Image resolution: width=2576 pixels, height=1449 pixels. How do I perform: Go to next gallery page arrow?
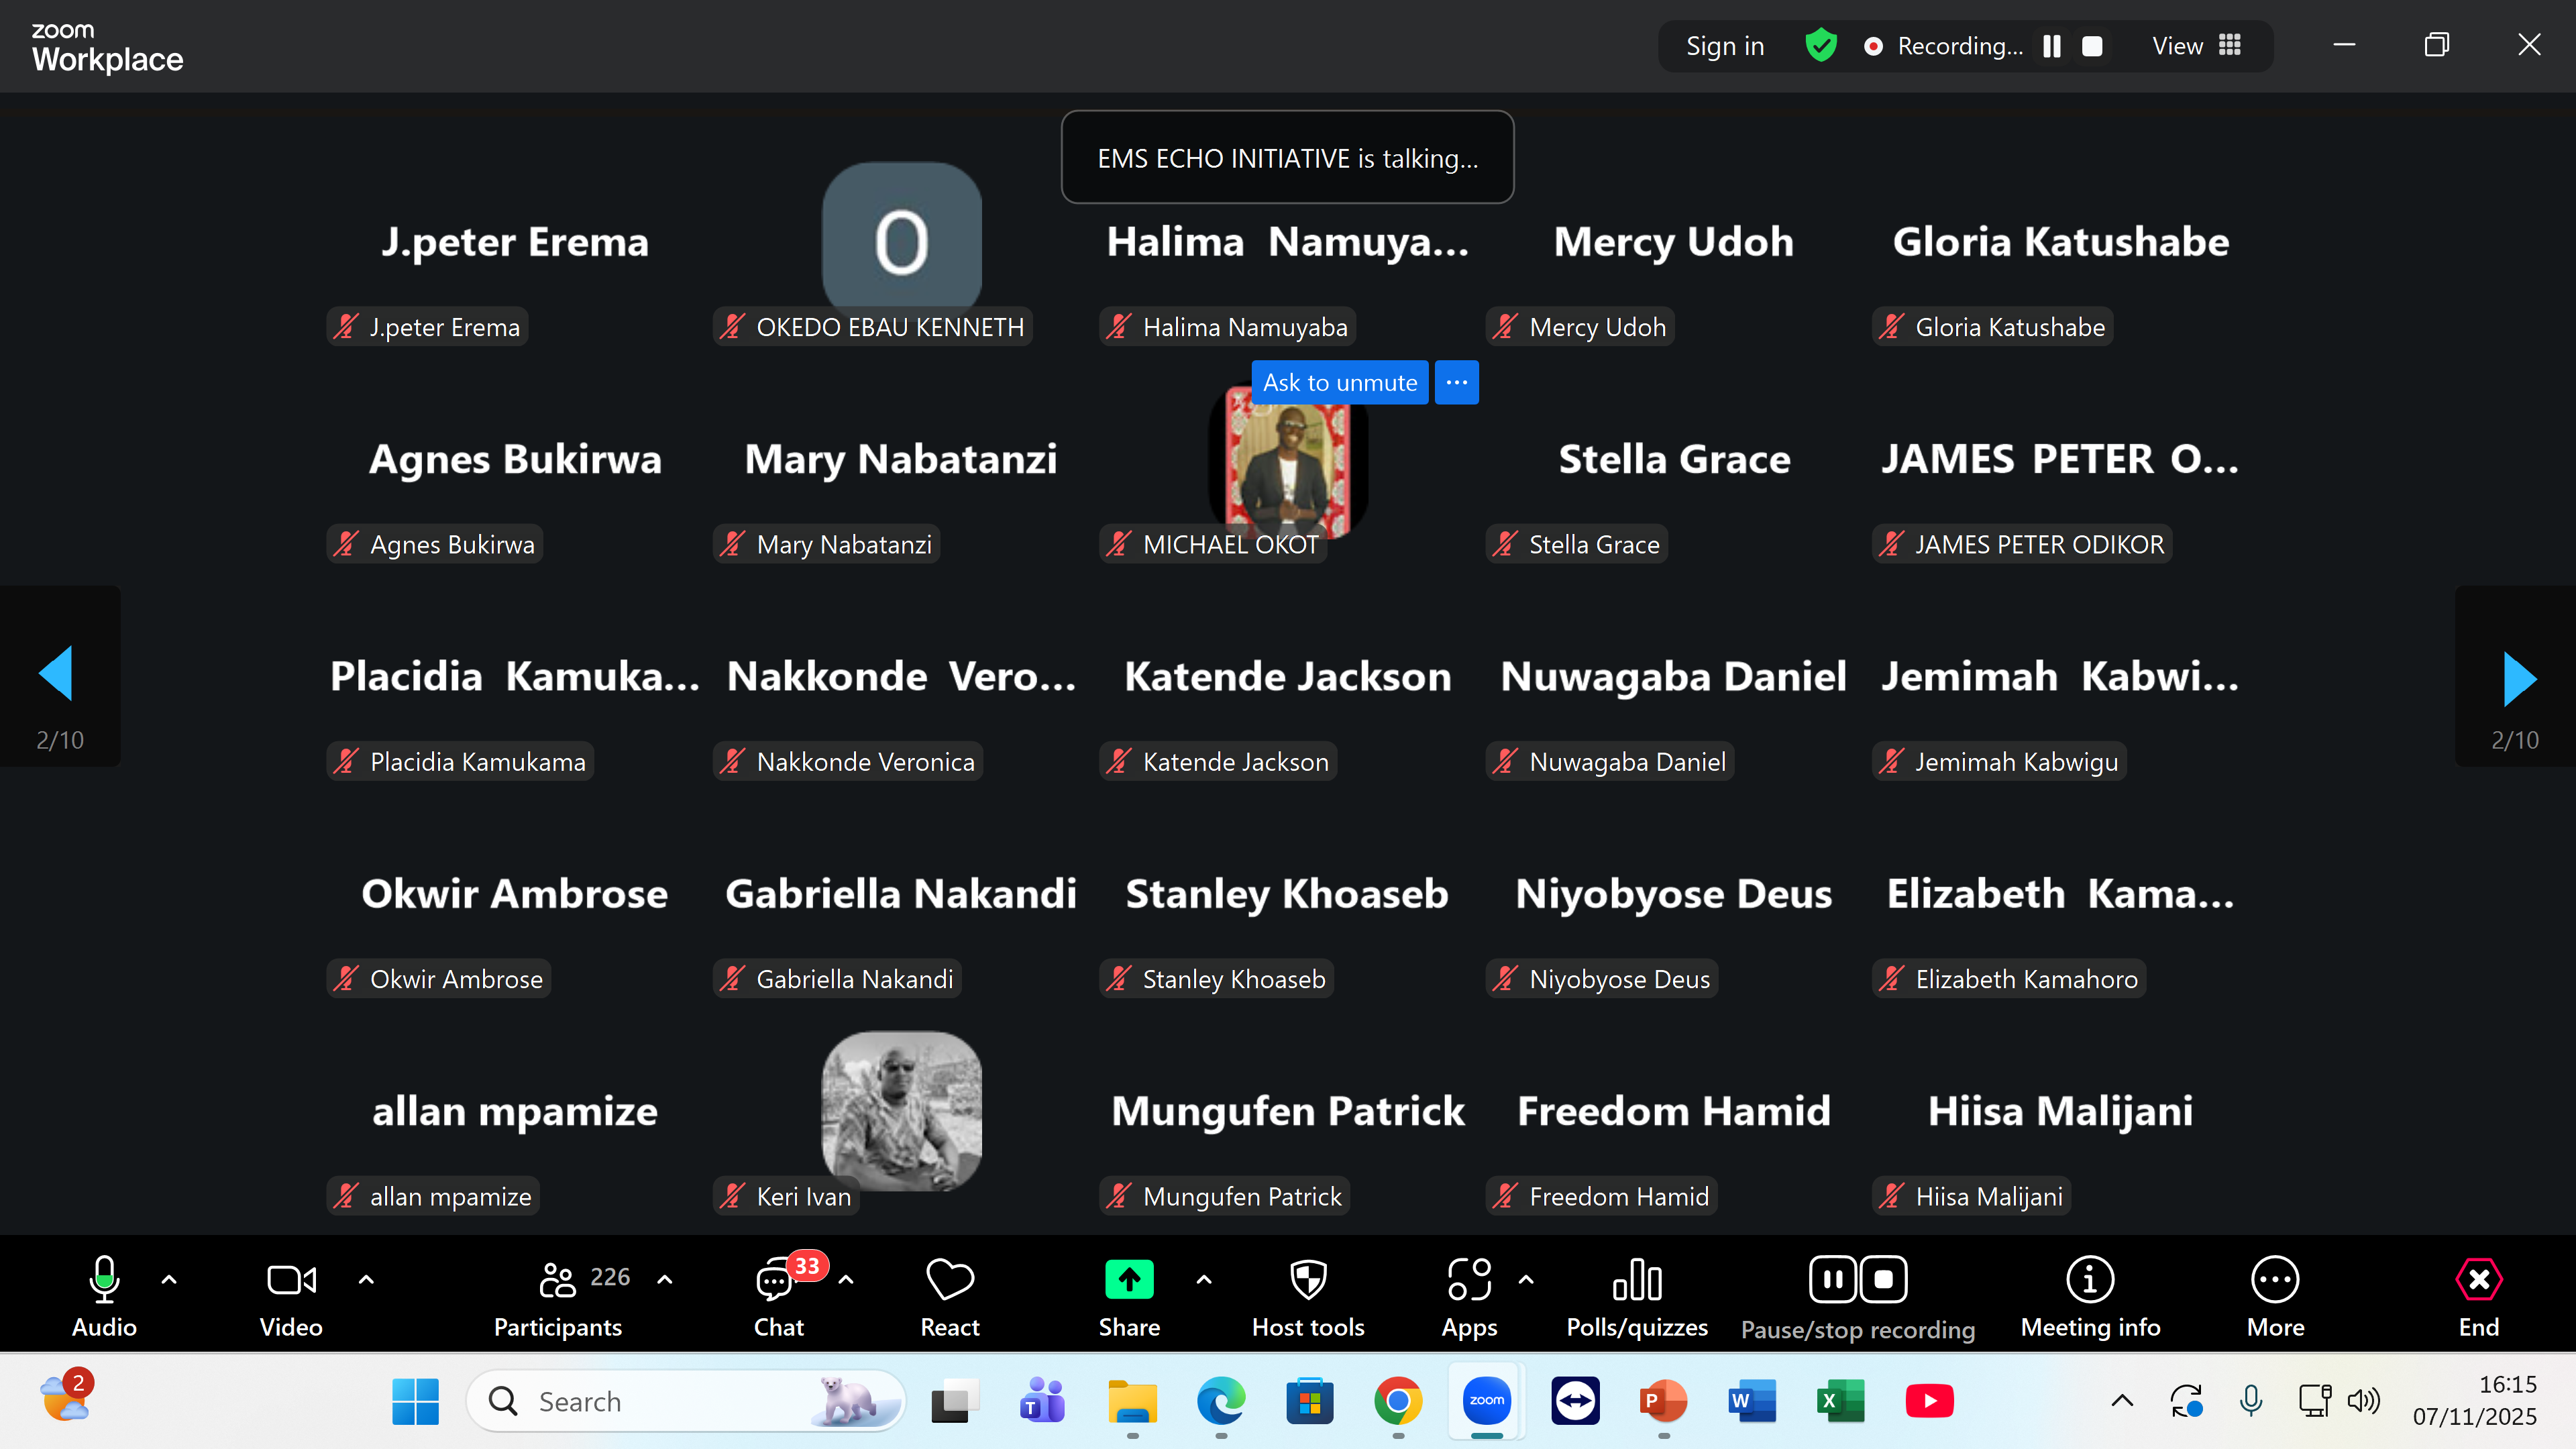pos(2517,678)
